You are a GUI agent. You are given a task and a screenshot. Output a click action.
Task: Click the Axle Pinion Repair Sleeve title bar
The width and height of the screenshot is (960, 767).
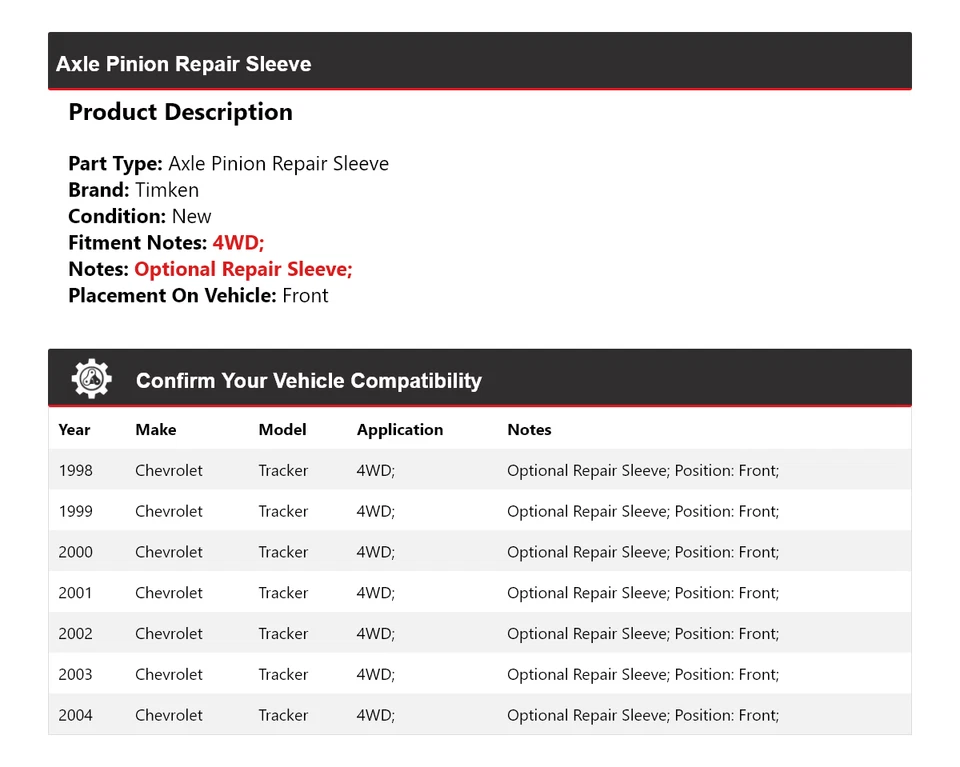coord(184,64)
